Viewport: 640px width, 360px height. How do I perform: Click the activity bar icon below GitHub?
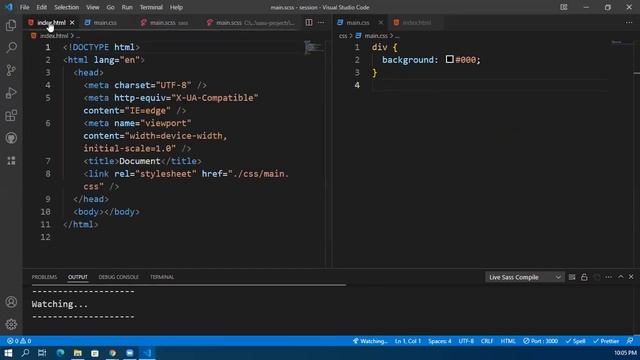[11, 160]
